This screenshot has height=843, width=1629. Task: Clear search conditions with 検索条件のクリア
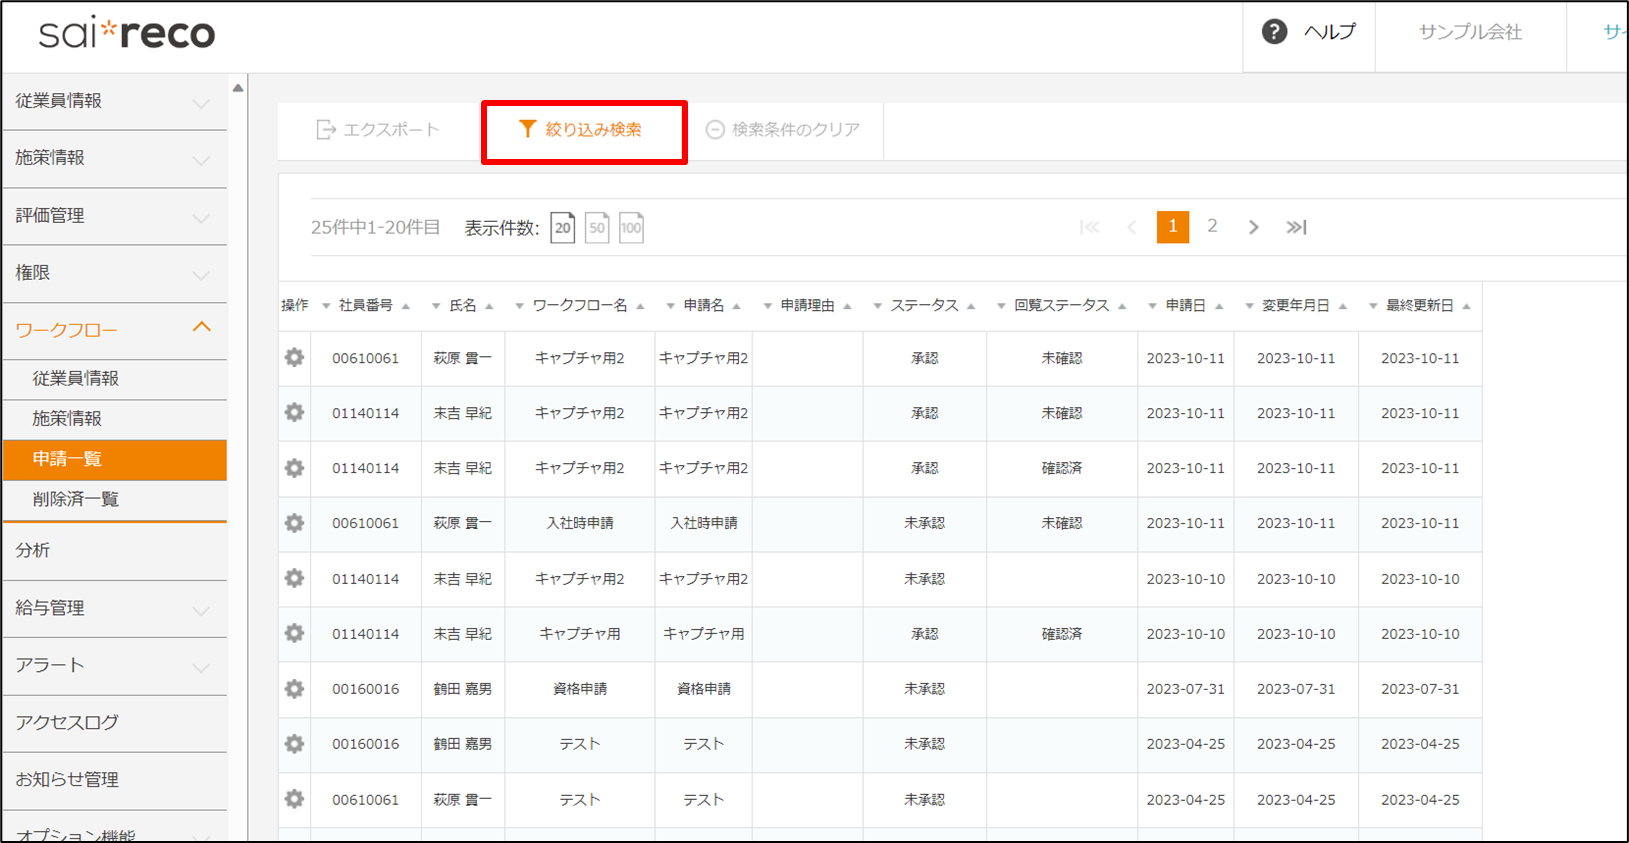pos(783,130)
